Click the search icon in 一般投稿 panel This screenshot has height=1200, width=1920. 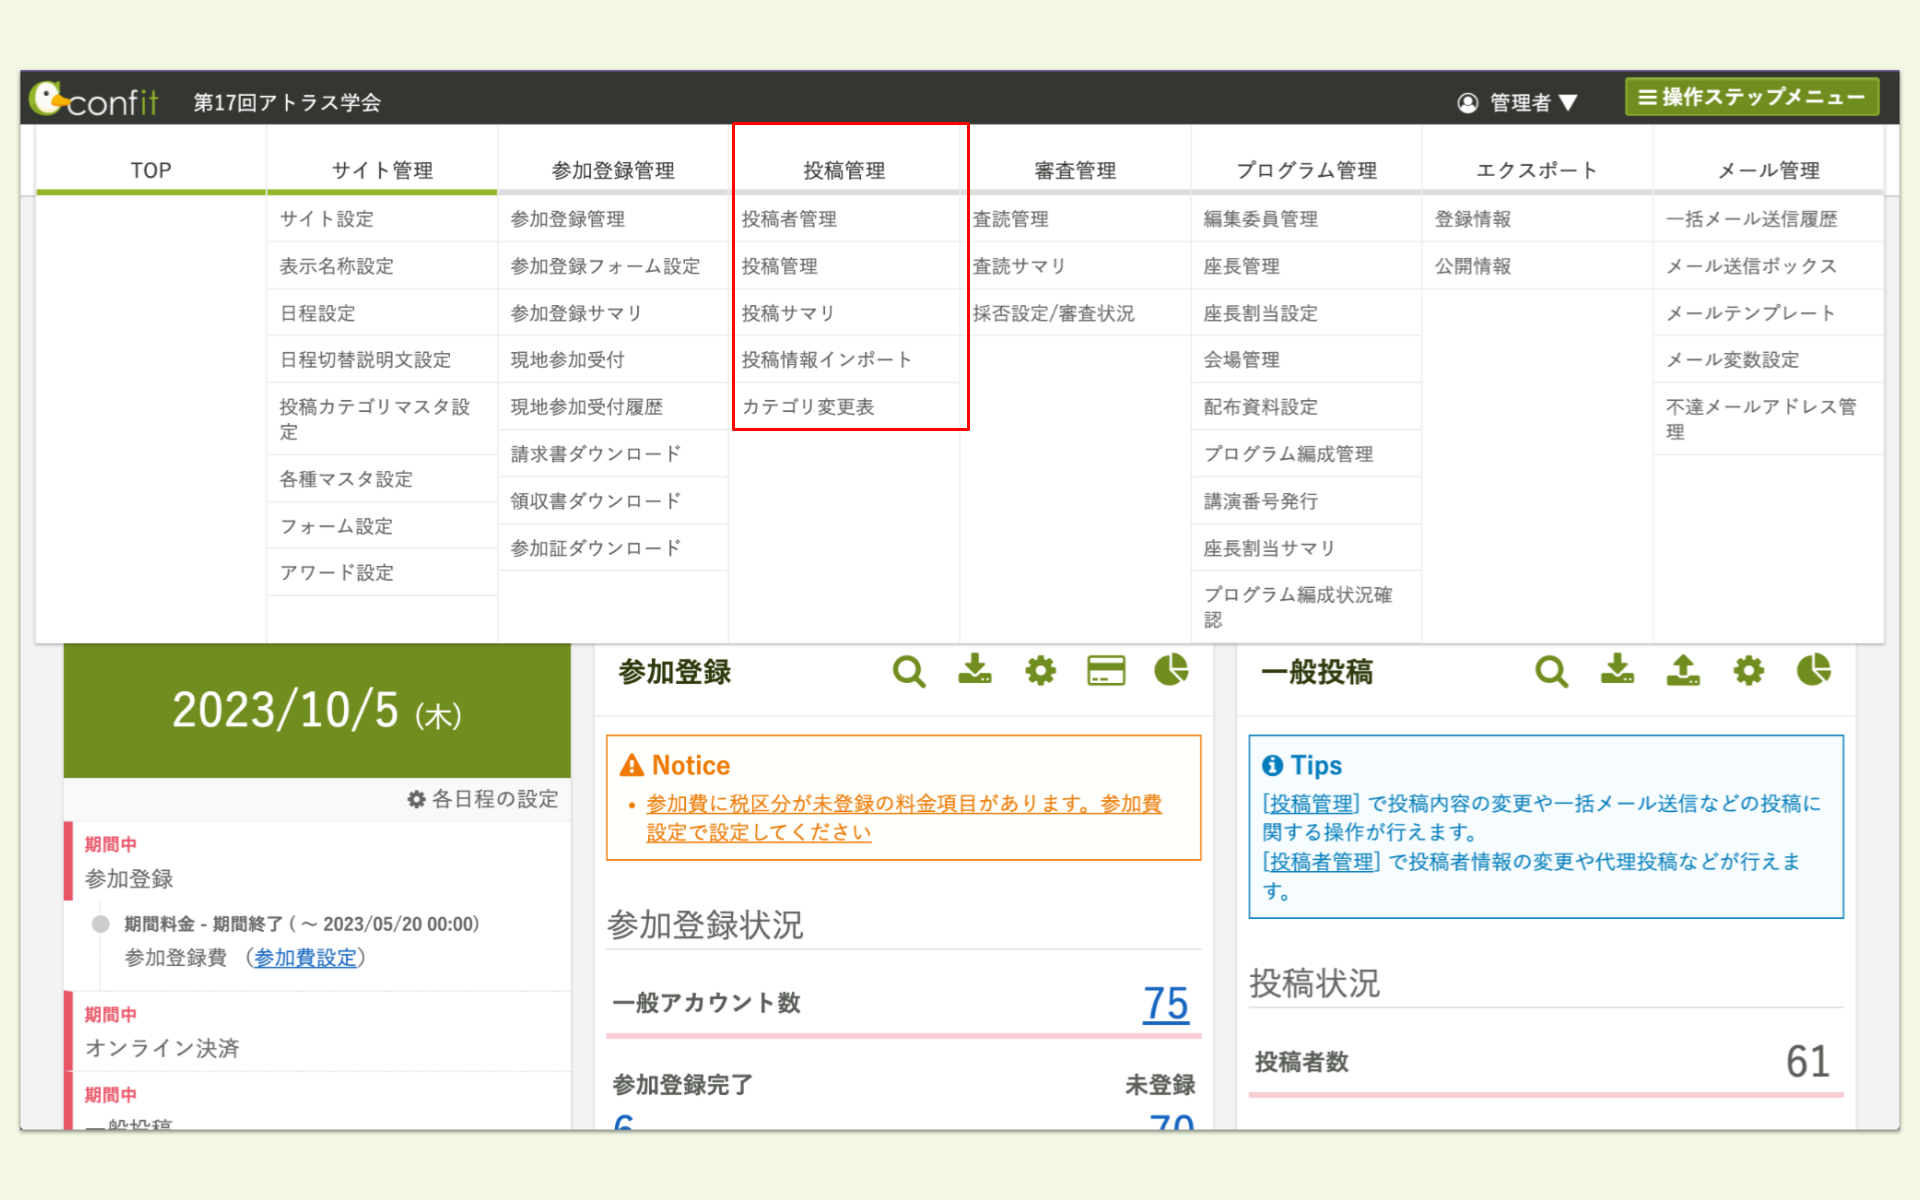point(1551,671)
